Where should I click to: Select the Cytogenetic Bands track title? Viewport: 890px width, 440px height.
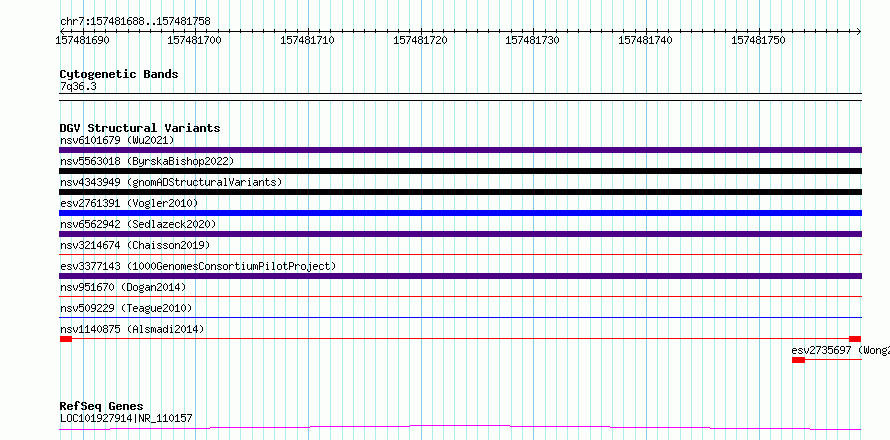(x=119, y=74)
